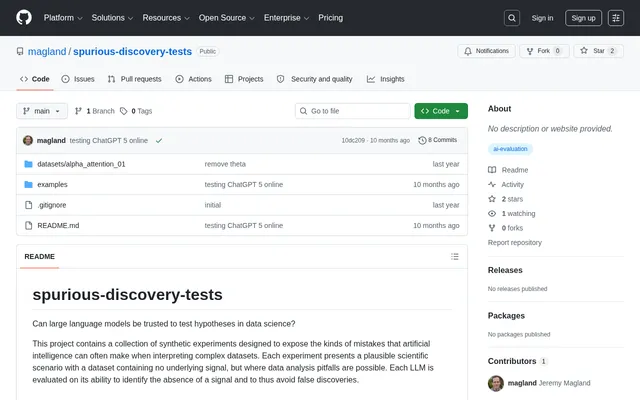
Task: Click the Notifications button
Action: (486, 51)
